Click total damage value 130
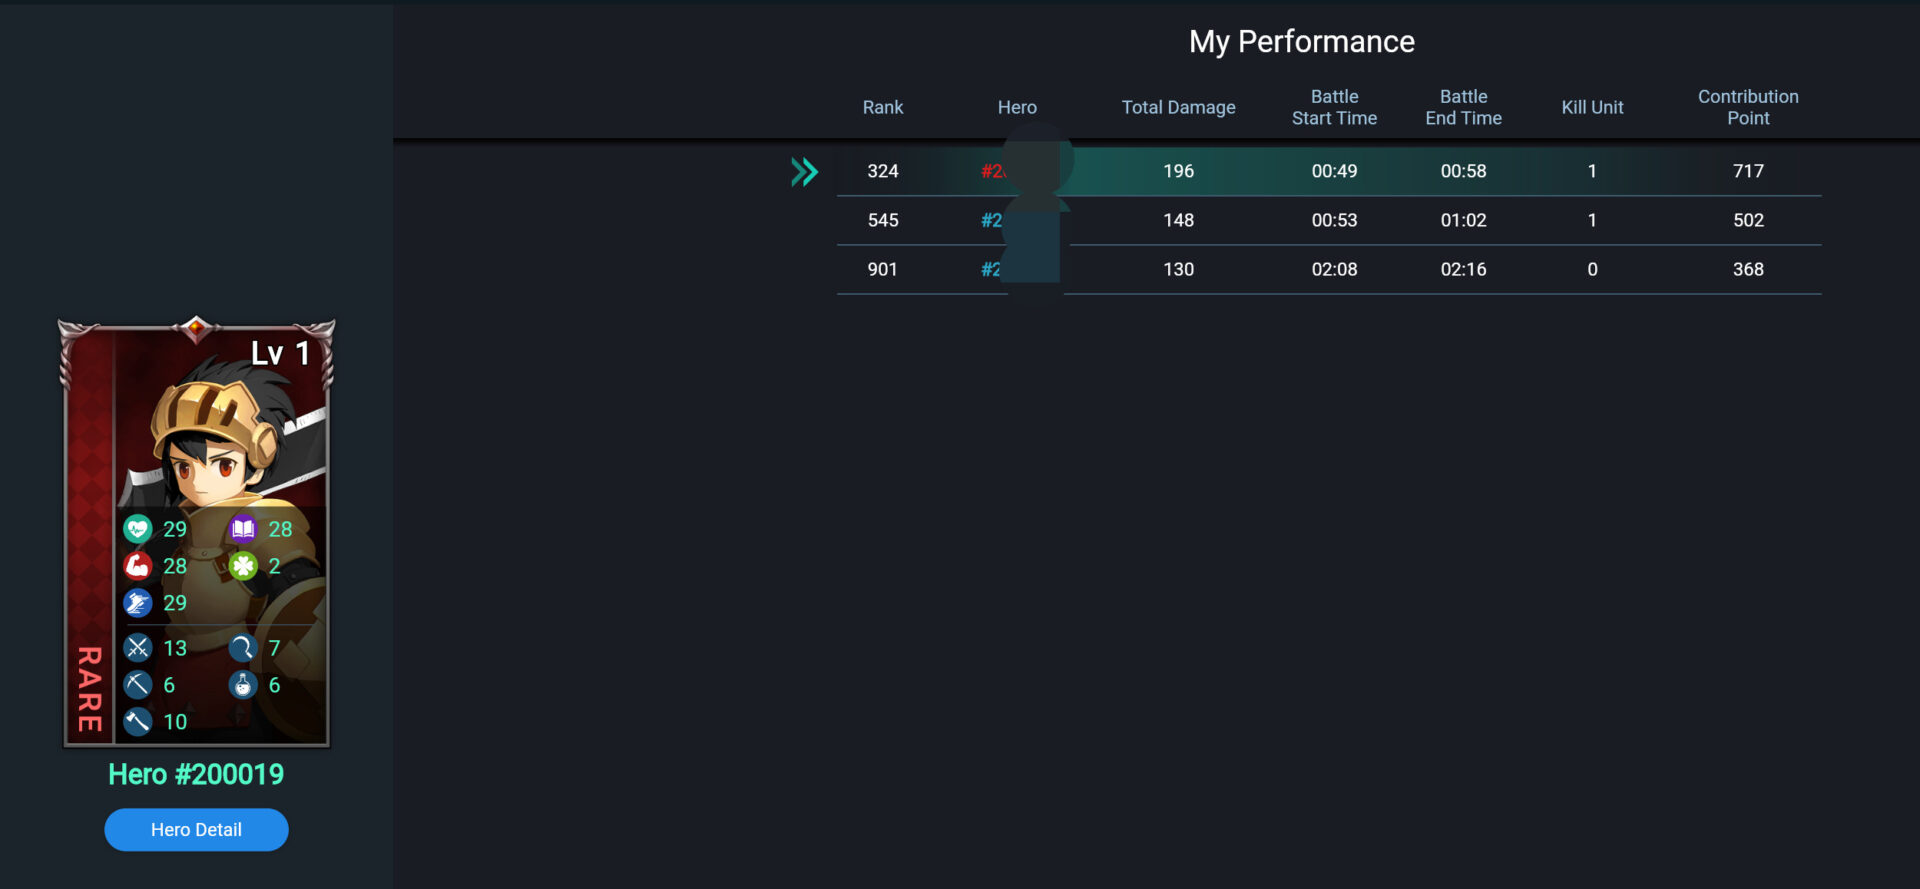This screenshot has height=889, width=1920. coord(1178,269)
